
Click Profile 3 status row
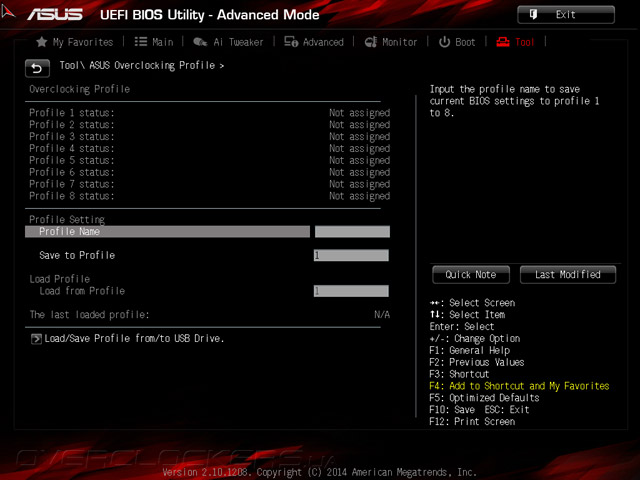click(x=209, y=137)
